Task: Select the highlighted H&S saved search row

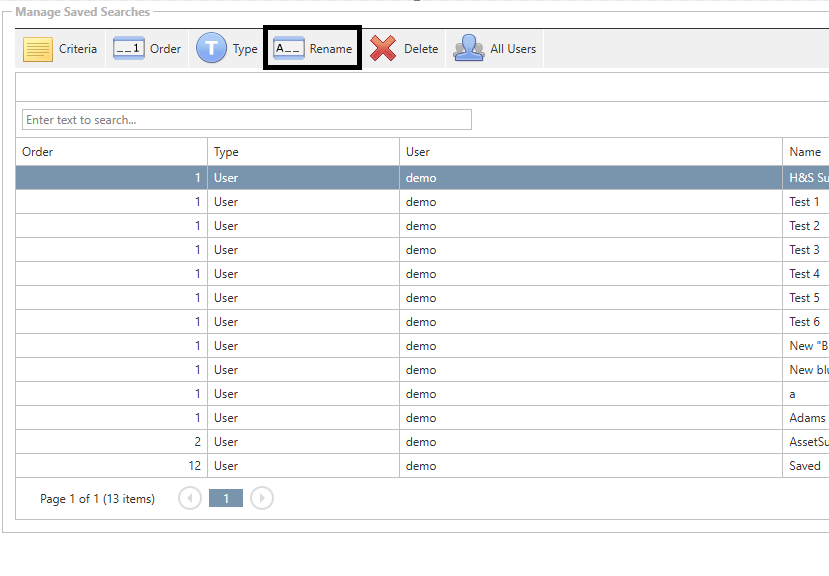Action: 807,178
